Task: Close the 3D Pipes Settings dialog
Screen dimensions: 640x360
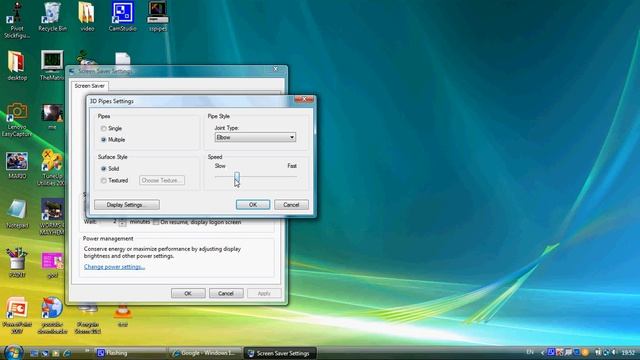Action: 304,100
